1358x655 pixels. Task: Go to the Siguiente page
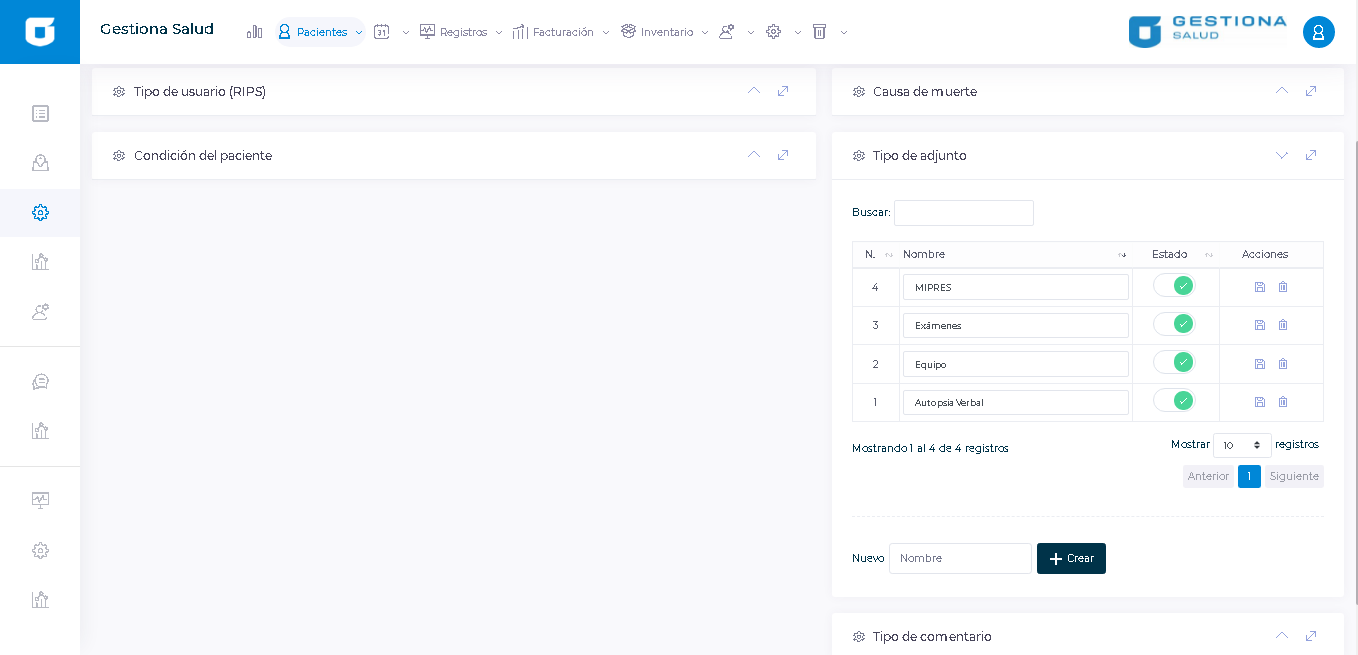point(1293,476)
